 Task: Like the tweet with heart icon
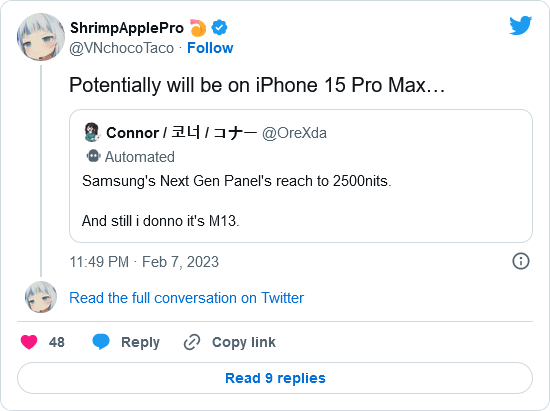coord(29,342)
